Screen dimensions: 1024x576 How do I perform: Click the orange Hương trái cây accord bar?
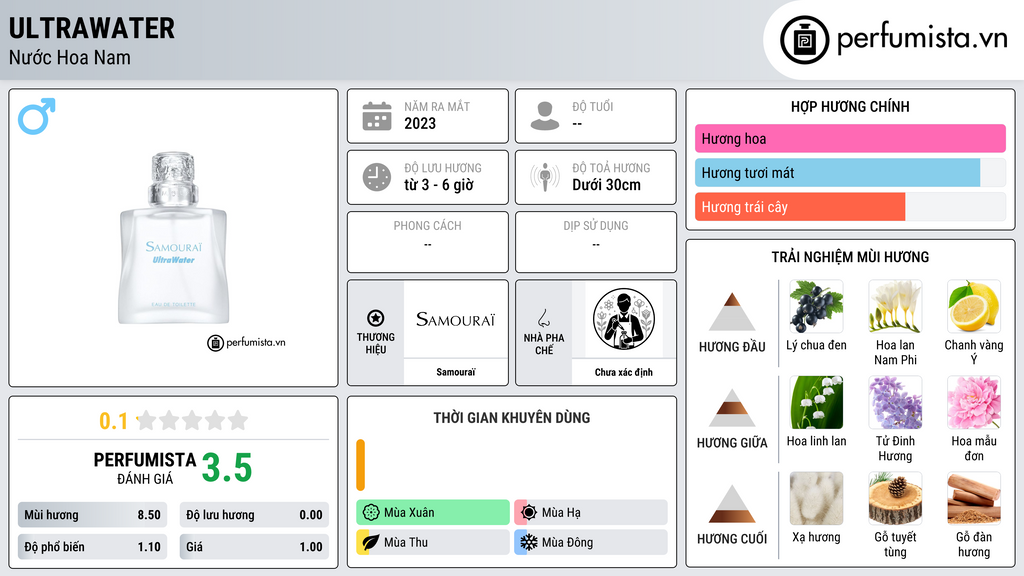tap(800, 207)
